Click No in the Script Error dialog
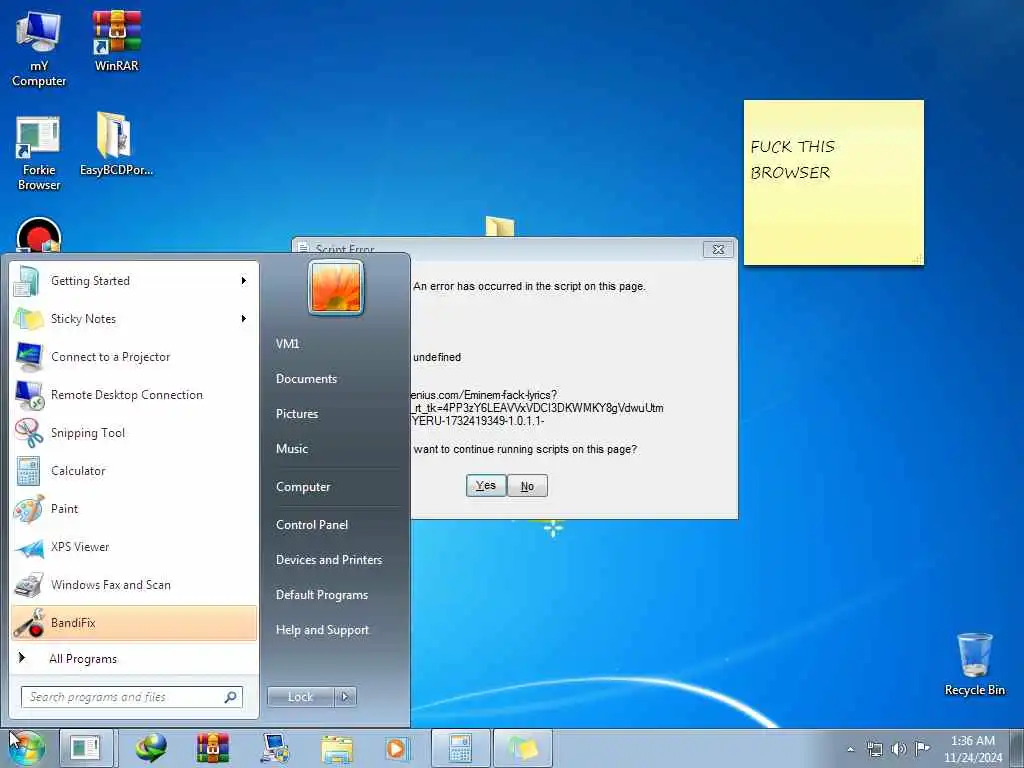Viewport: 1024px width, 768px height. pos(527,485)
